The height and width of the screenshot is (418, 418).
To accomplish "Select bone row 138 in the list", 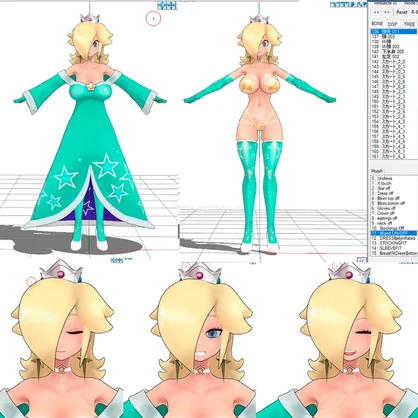I will [394, 42].
